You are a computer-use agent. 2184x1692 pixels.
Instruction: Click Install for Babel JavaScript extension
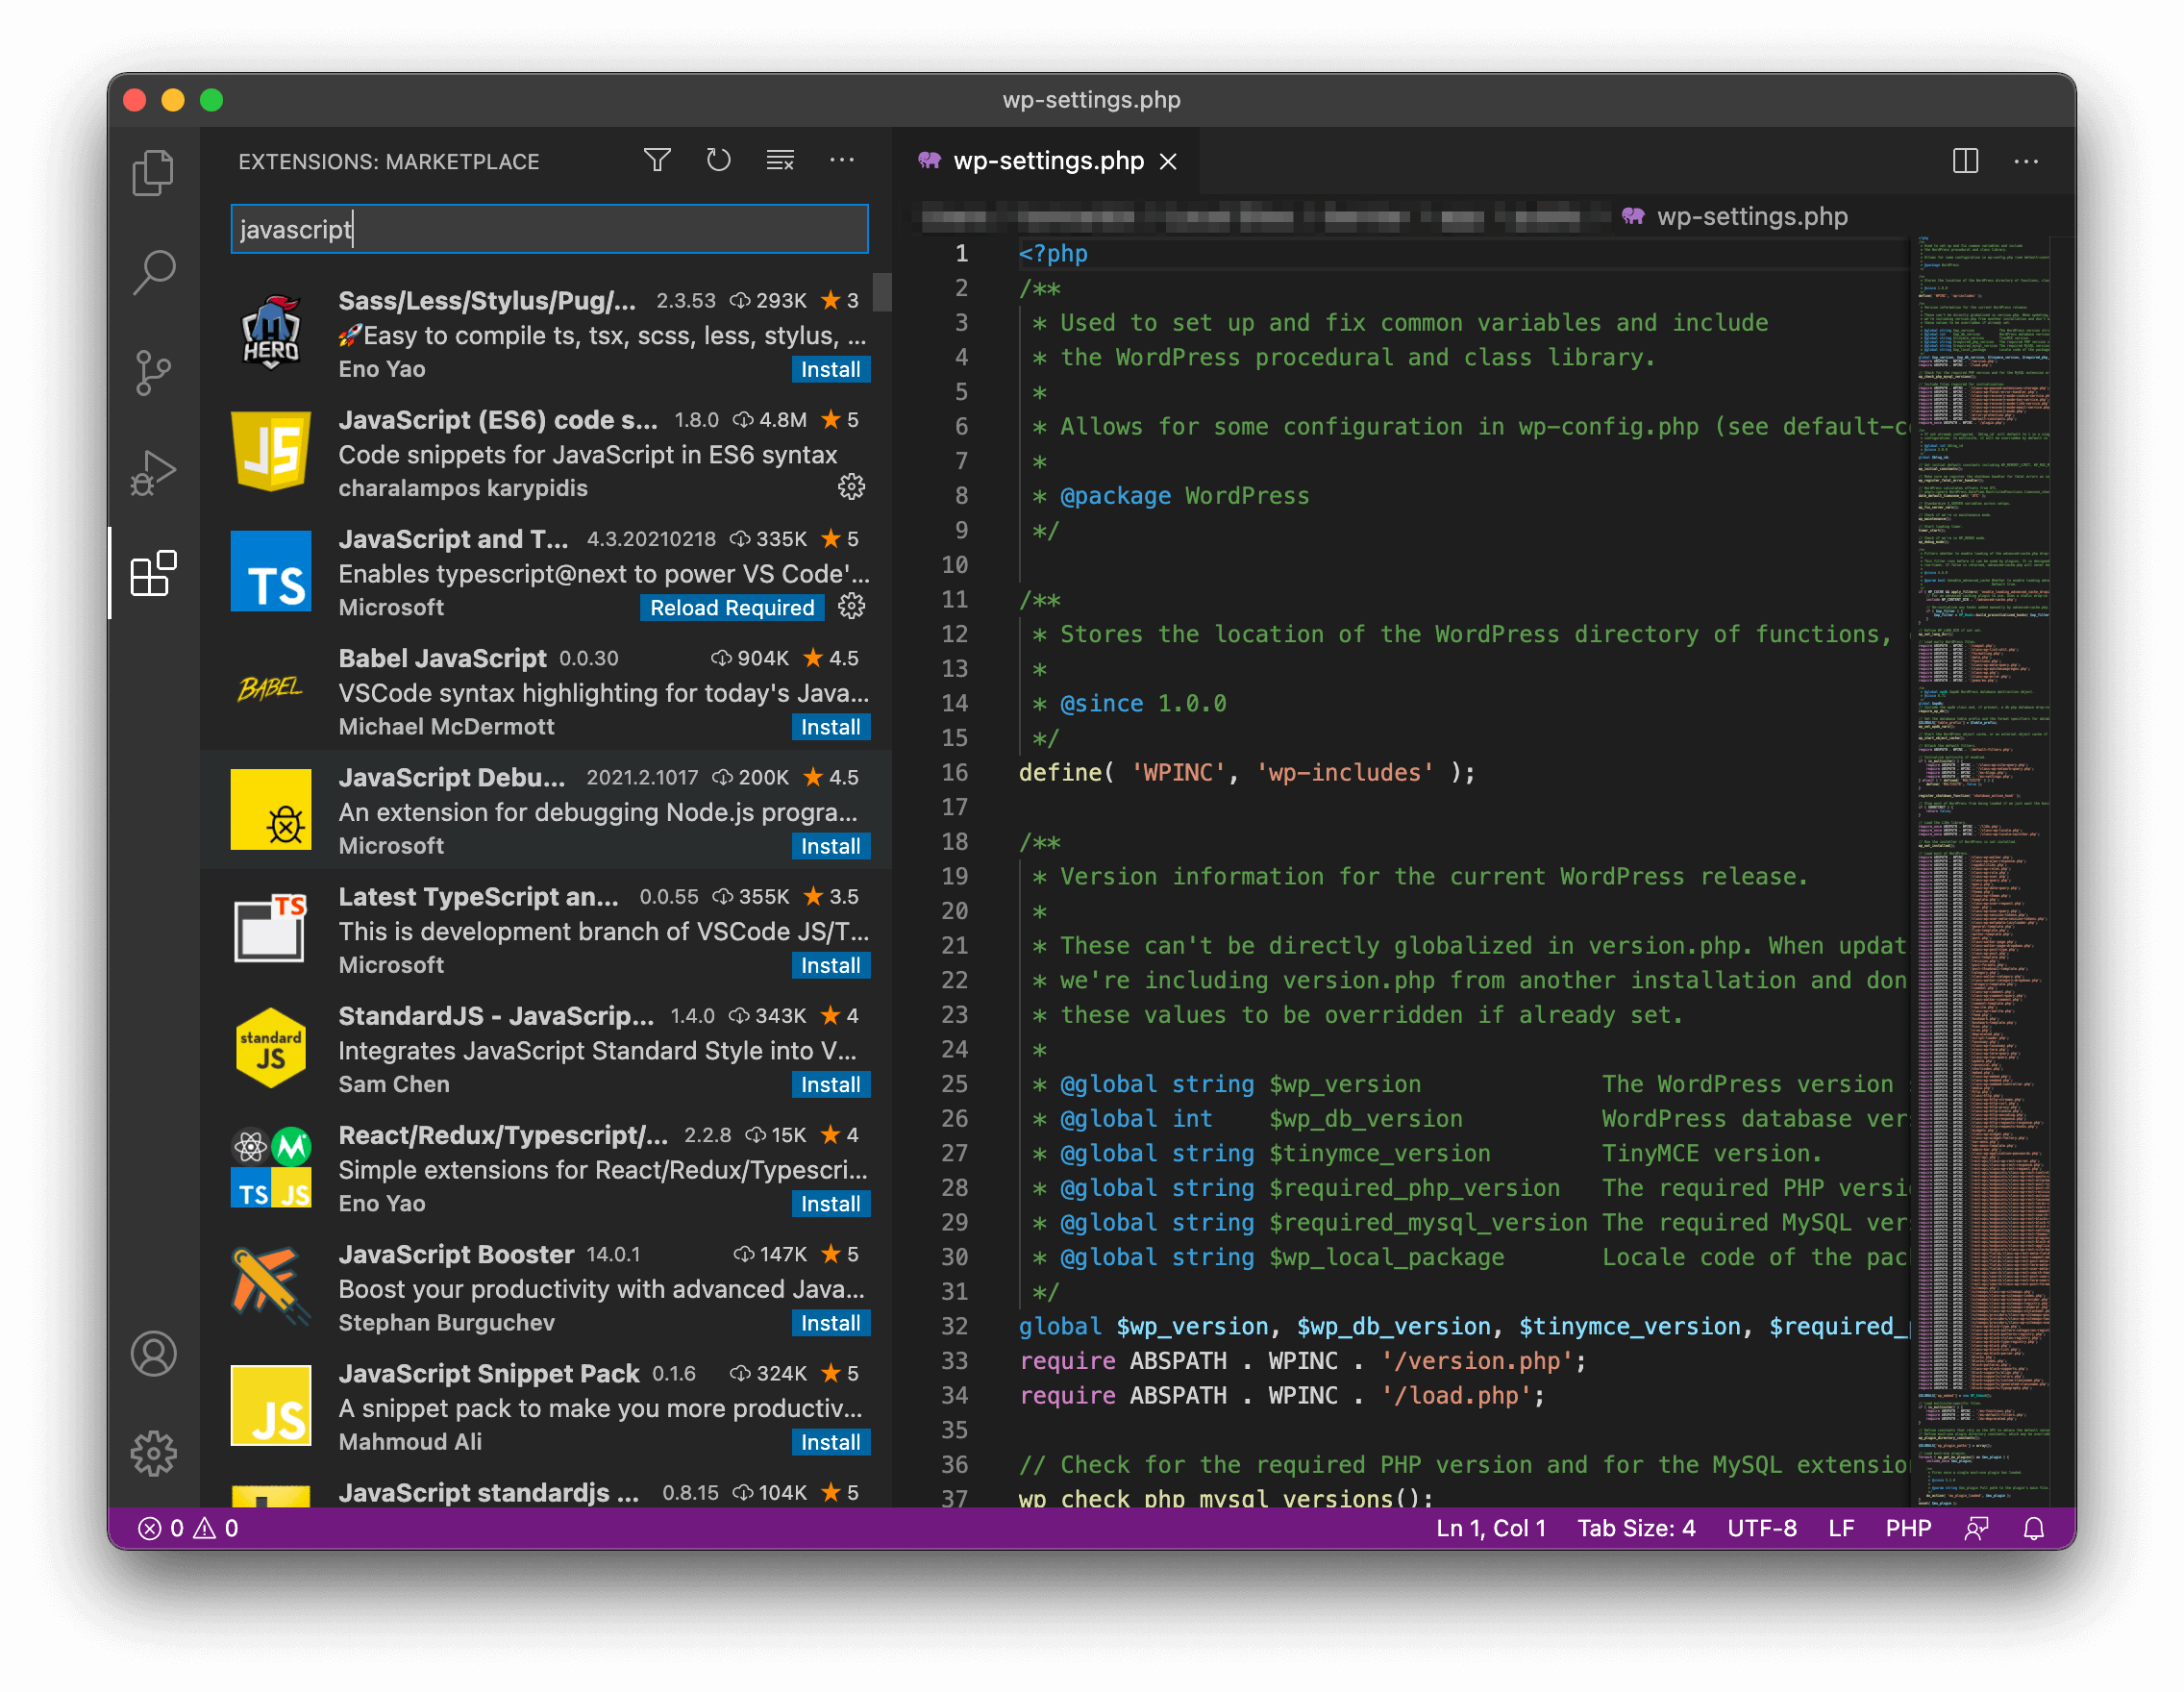coord(831,727)
